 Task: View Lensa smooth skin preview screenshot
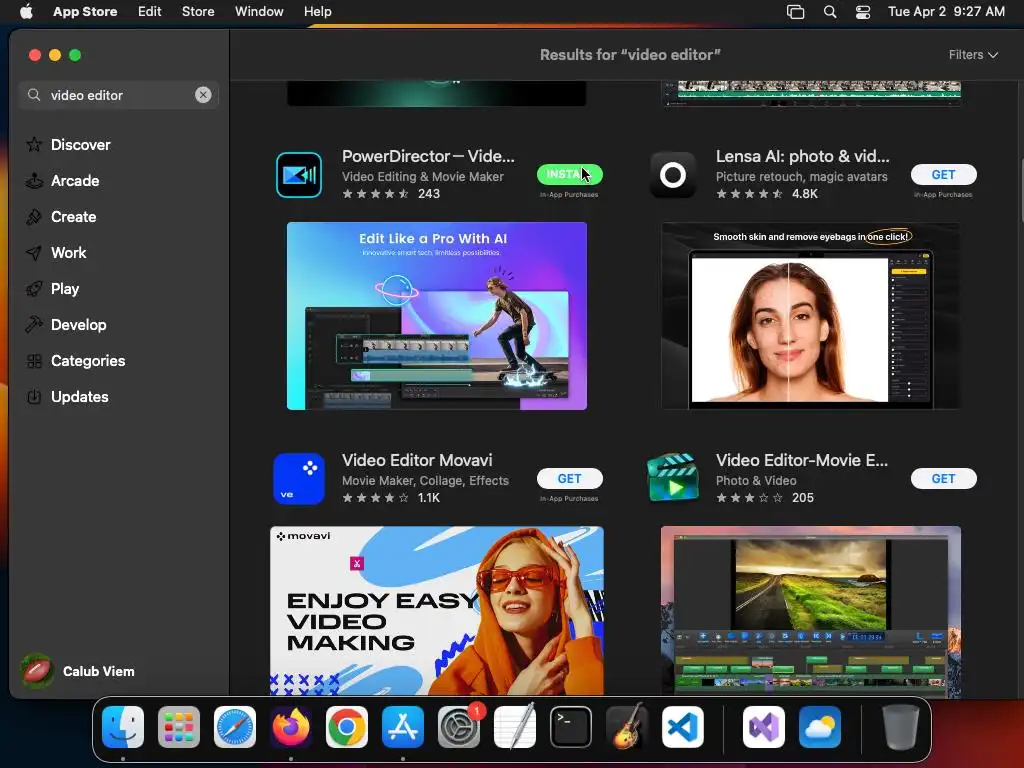point(810,316)
